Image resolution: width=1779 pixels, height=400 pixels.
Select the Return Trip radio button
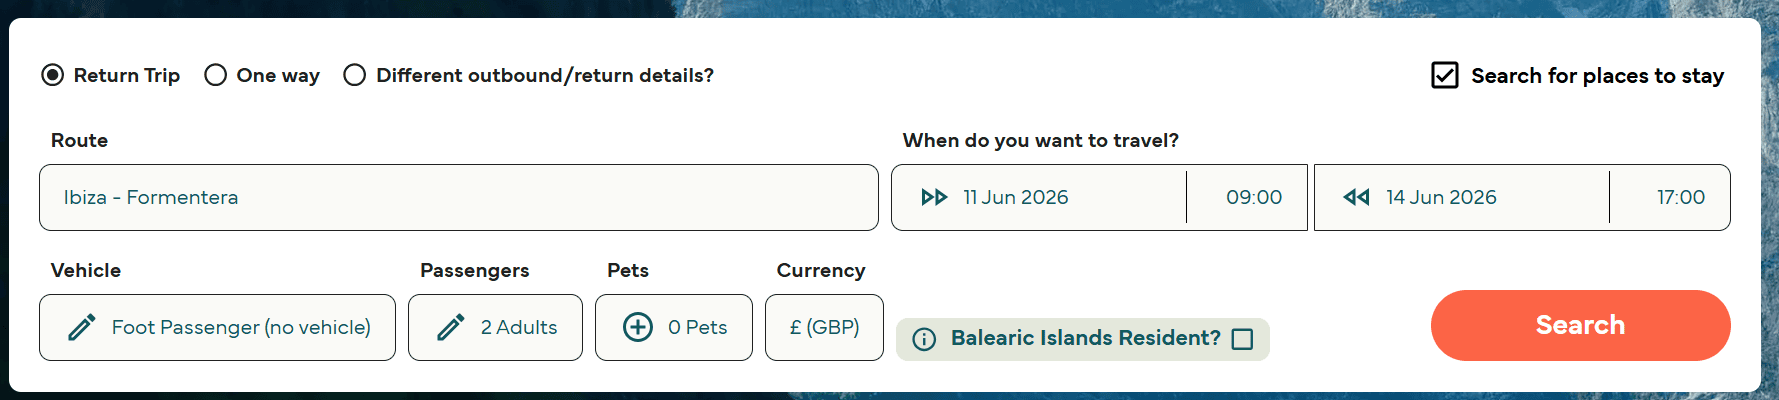53,75
